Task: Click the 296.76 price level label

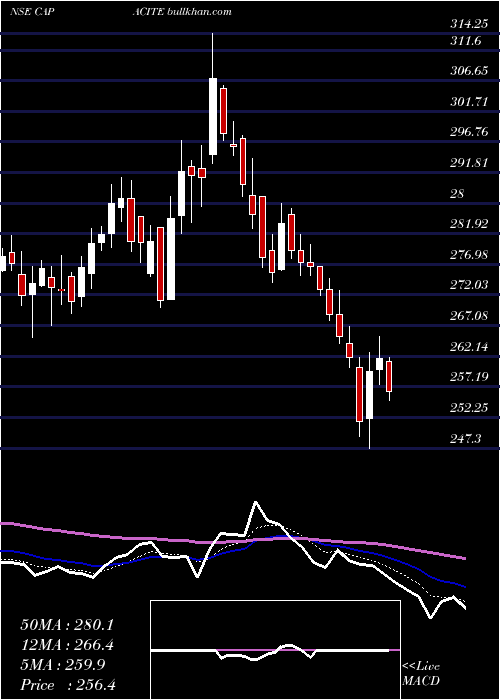Action: (x=468, y=132)
